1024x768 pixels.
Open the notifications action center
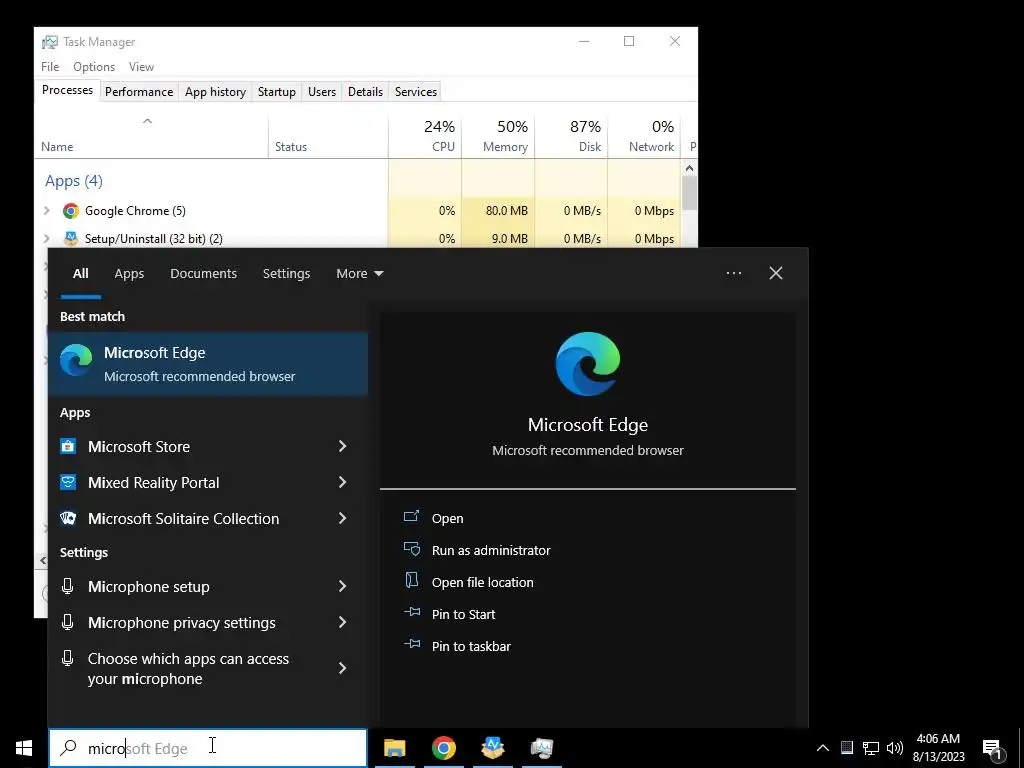click(992, 749)
